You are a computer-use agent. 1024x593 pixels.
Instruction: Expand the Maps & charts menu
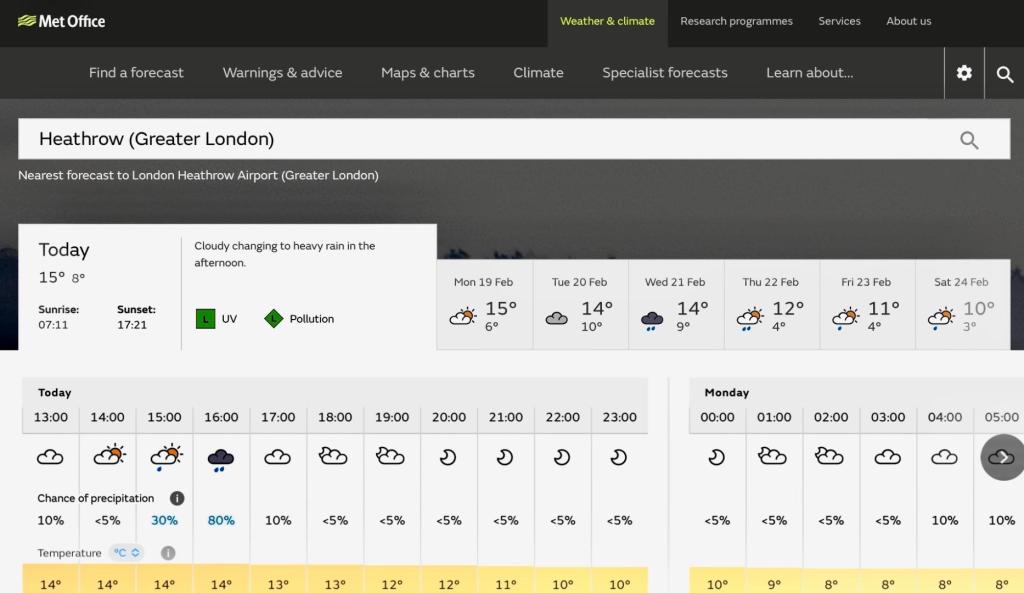[427, 73]
